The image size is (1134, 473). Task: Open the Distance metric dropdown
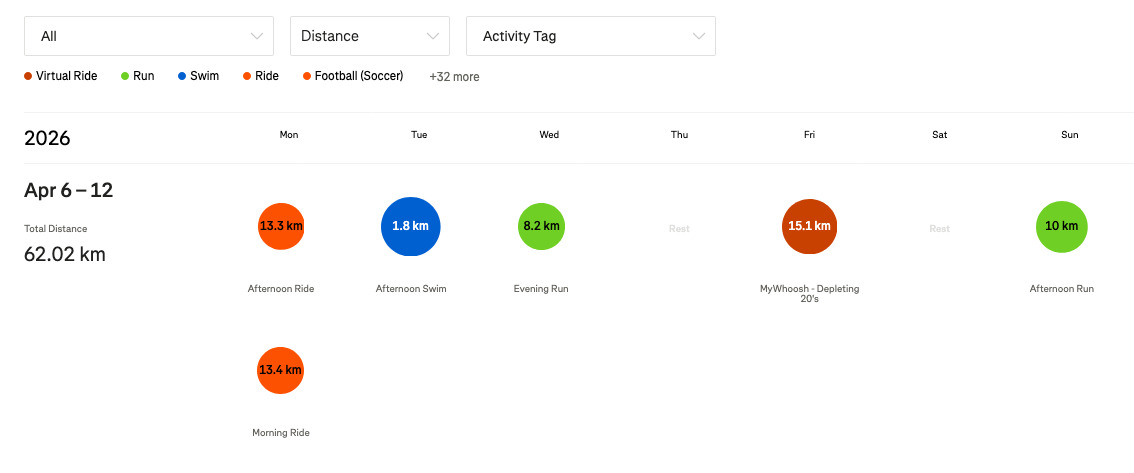point(369,36)
